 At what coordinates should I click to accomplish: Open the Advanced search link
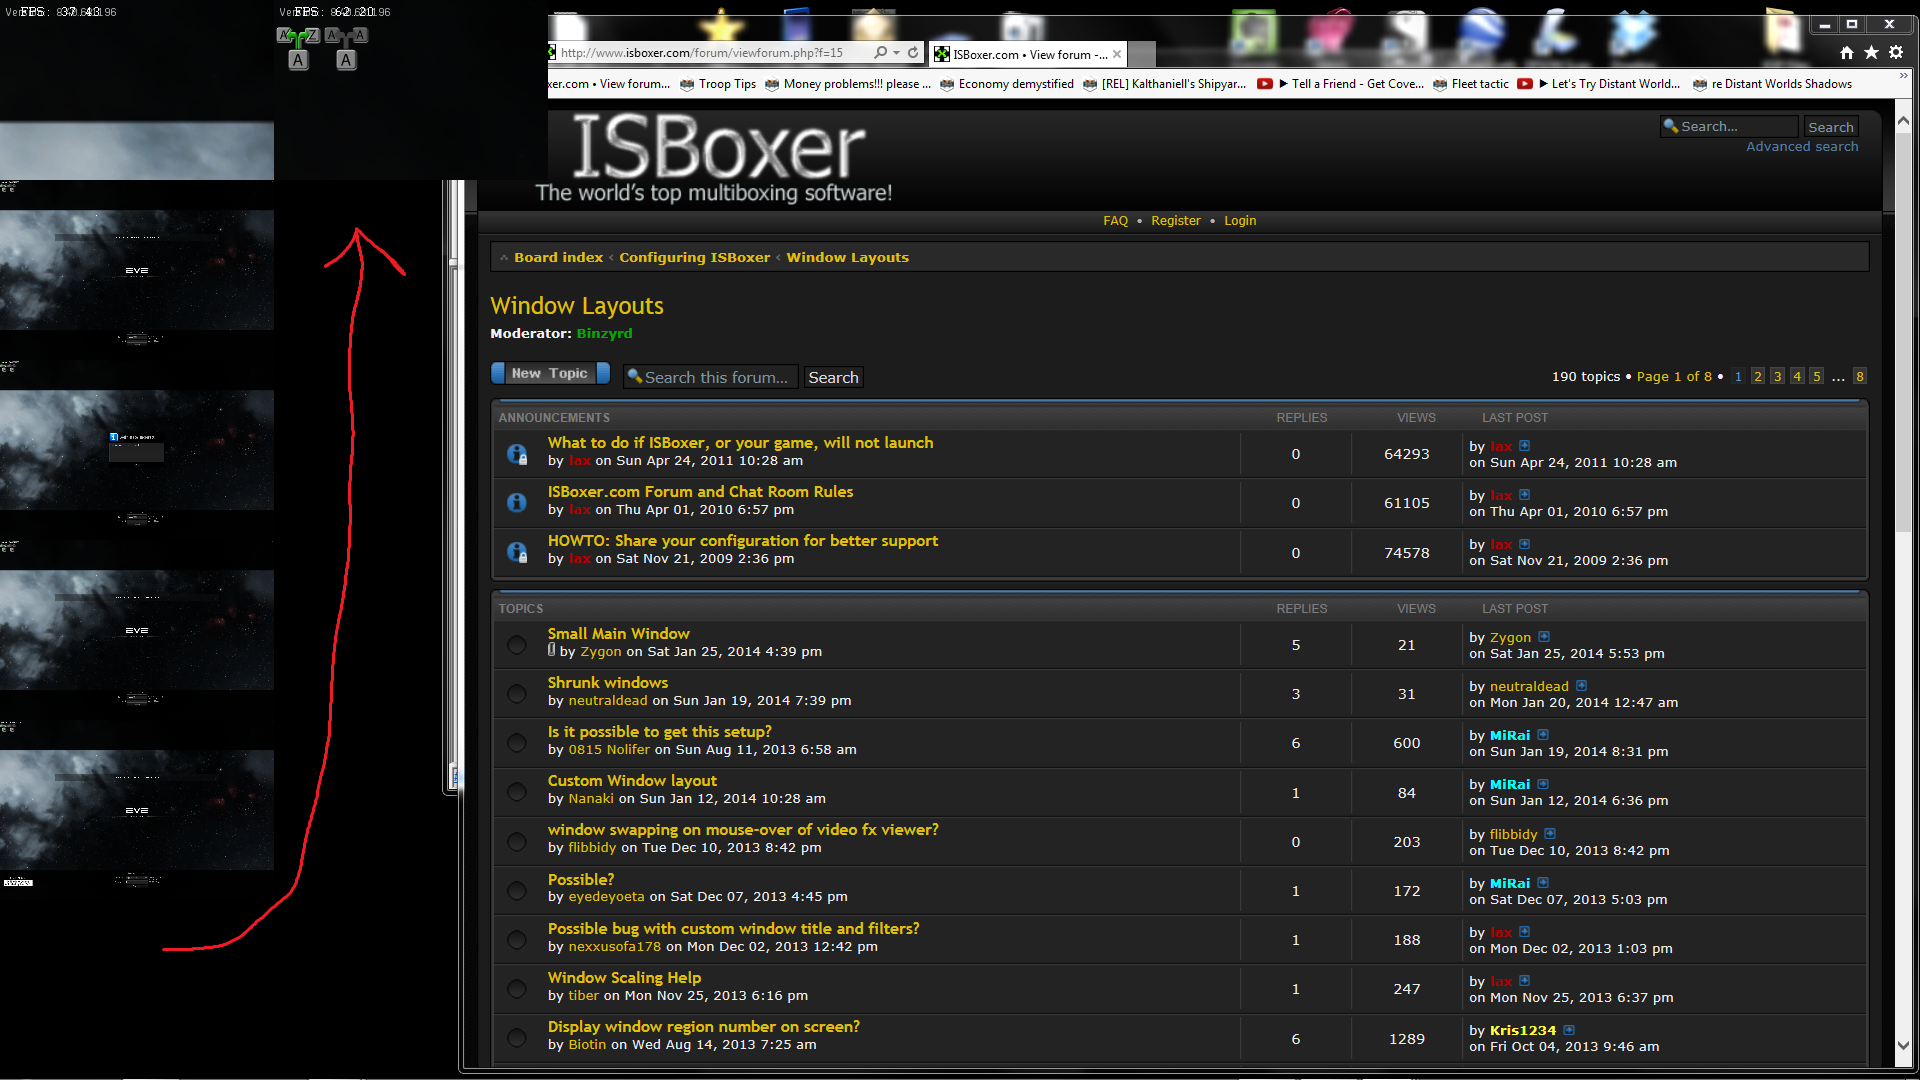click(x=1802, y=147)
